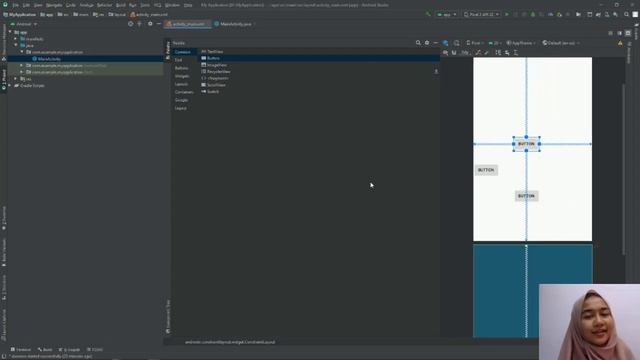Select the Common palette category
This screenshot has height=360, width=640.
(x=182, y=52)
